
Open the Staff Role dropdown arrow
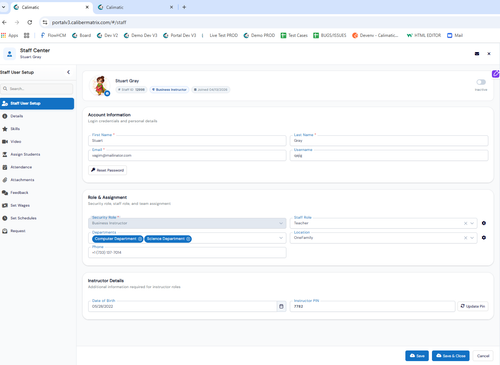[472, 223]
